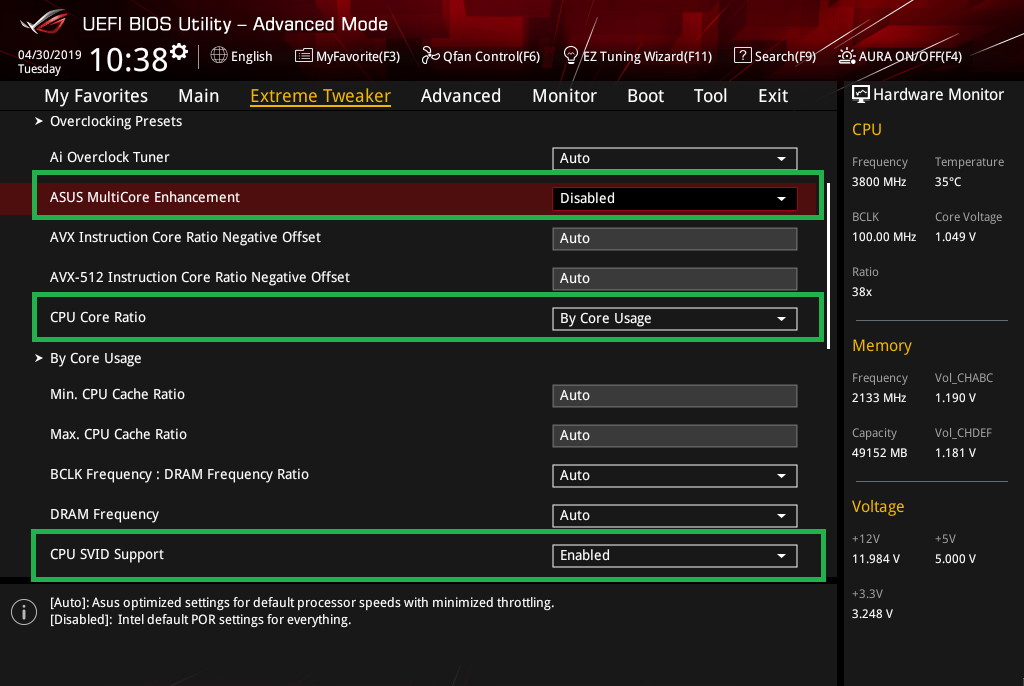The width and height of the screenshot is (1024, 686).
Task: Click CPU temperature value 35°C
Action: (948, 182)
